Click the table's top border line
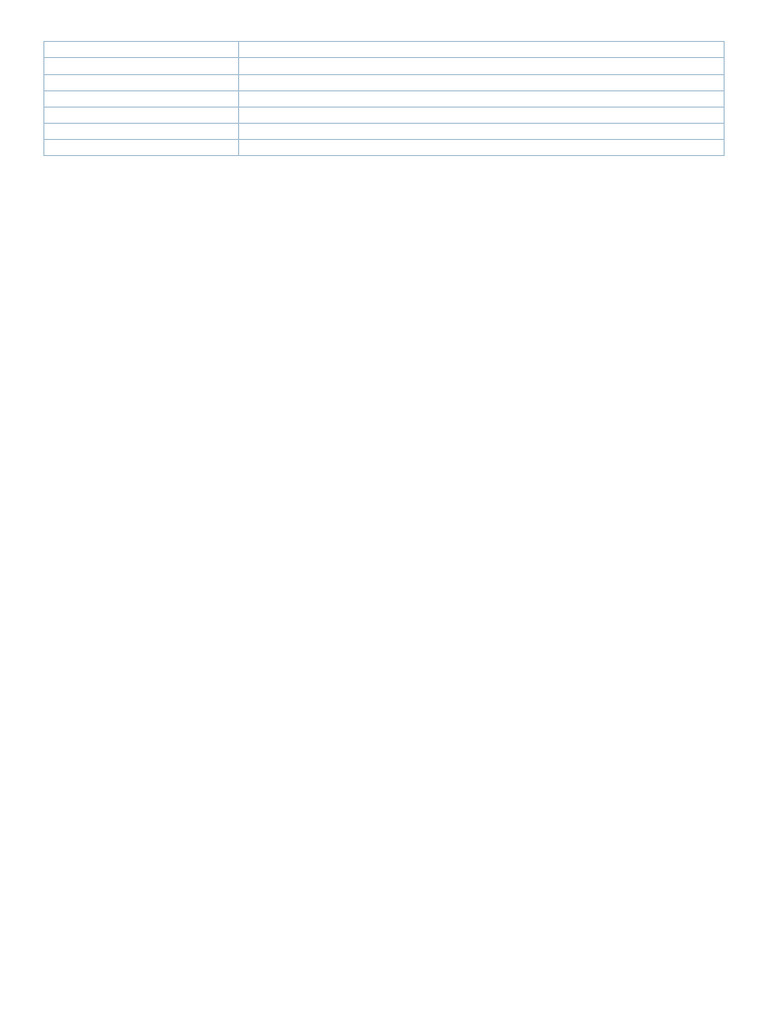This screenshot has height=1024, width=768. click(384, 41)
